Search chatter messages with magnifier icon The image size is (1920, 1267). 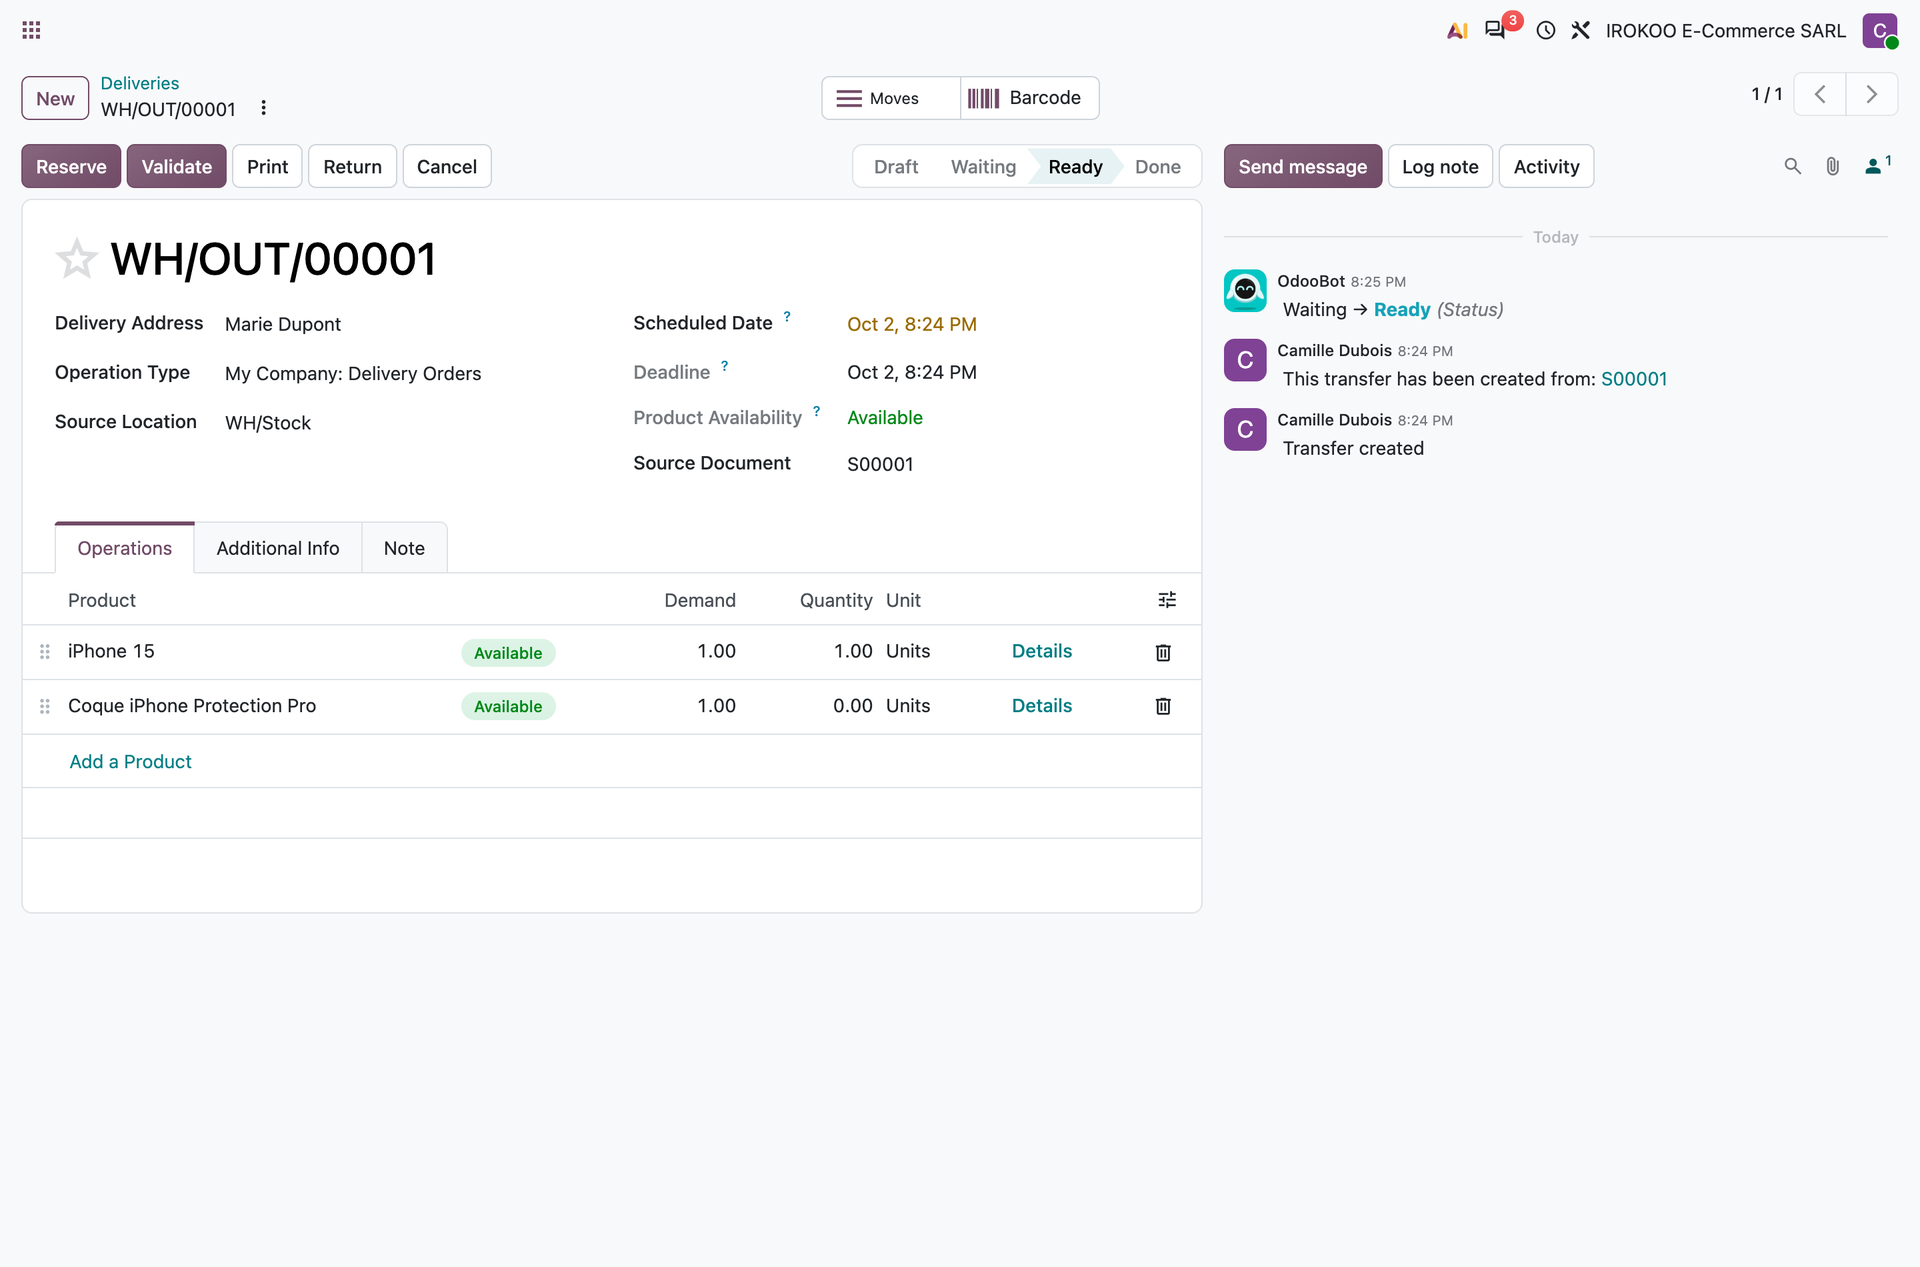1792,166
